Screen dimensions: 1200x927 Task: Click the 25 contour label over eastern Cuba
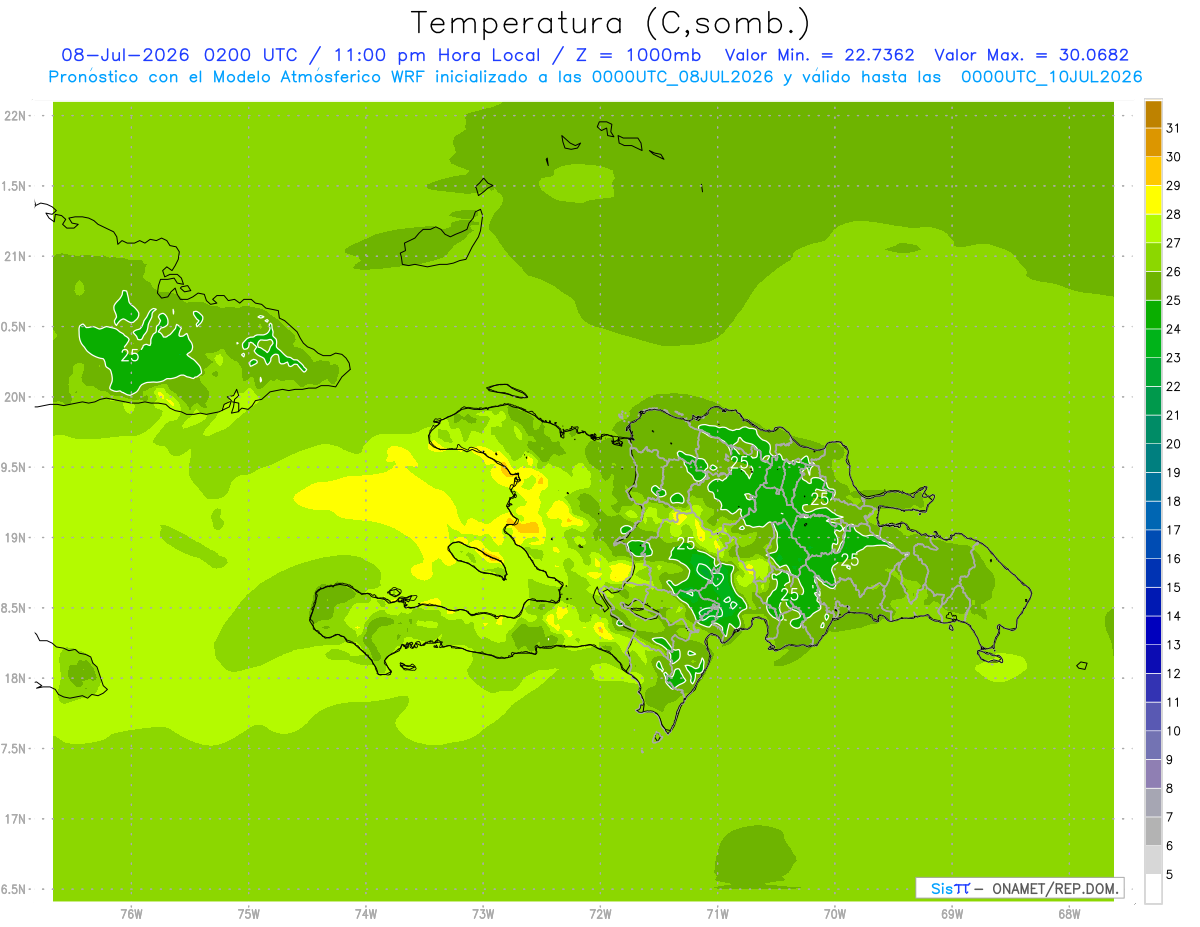point(130,355)
